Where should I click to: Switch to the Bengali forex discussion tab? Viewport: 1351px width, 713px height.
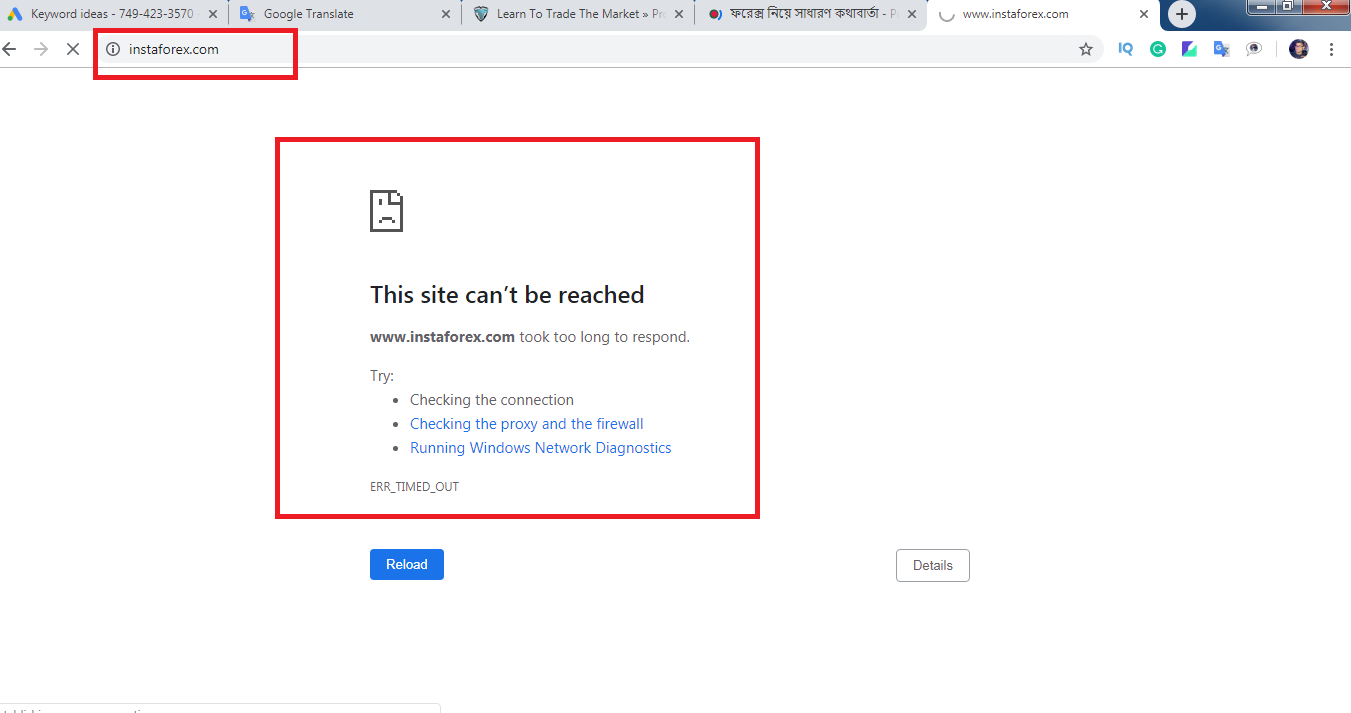811,14
